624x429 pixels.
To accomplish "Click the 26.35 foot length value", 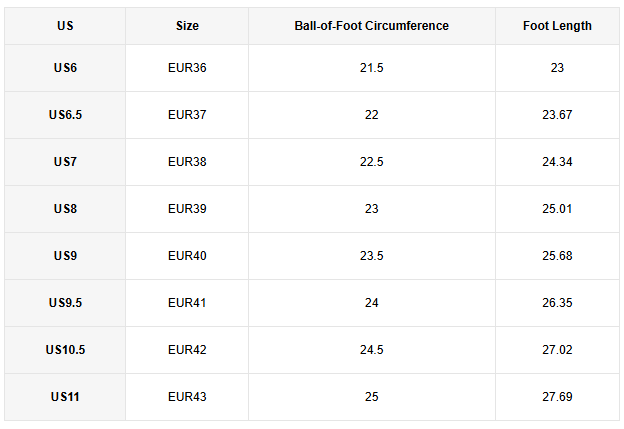I will tap(557, 303).
